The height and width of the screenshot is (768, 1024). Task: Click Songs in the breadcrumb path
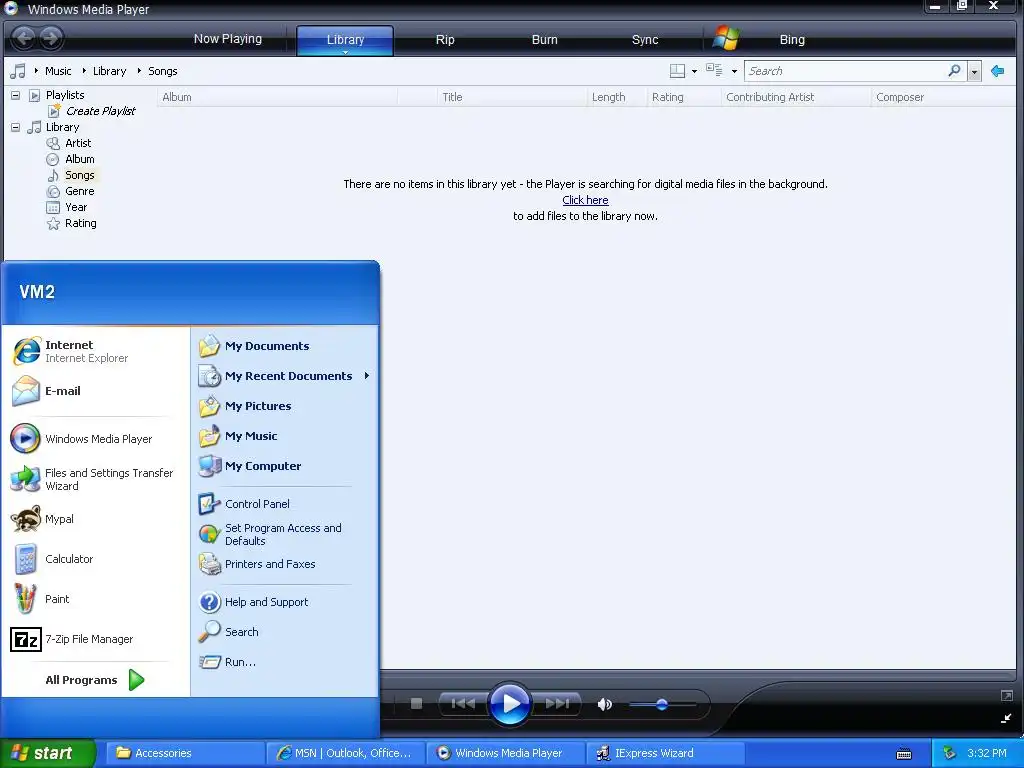pos(163,71)
